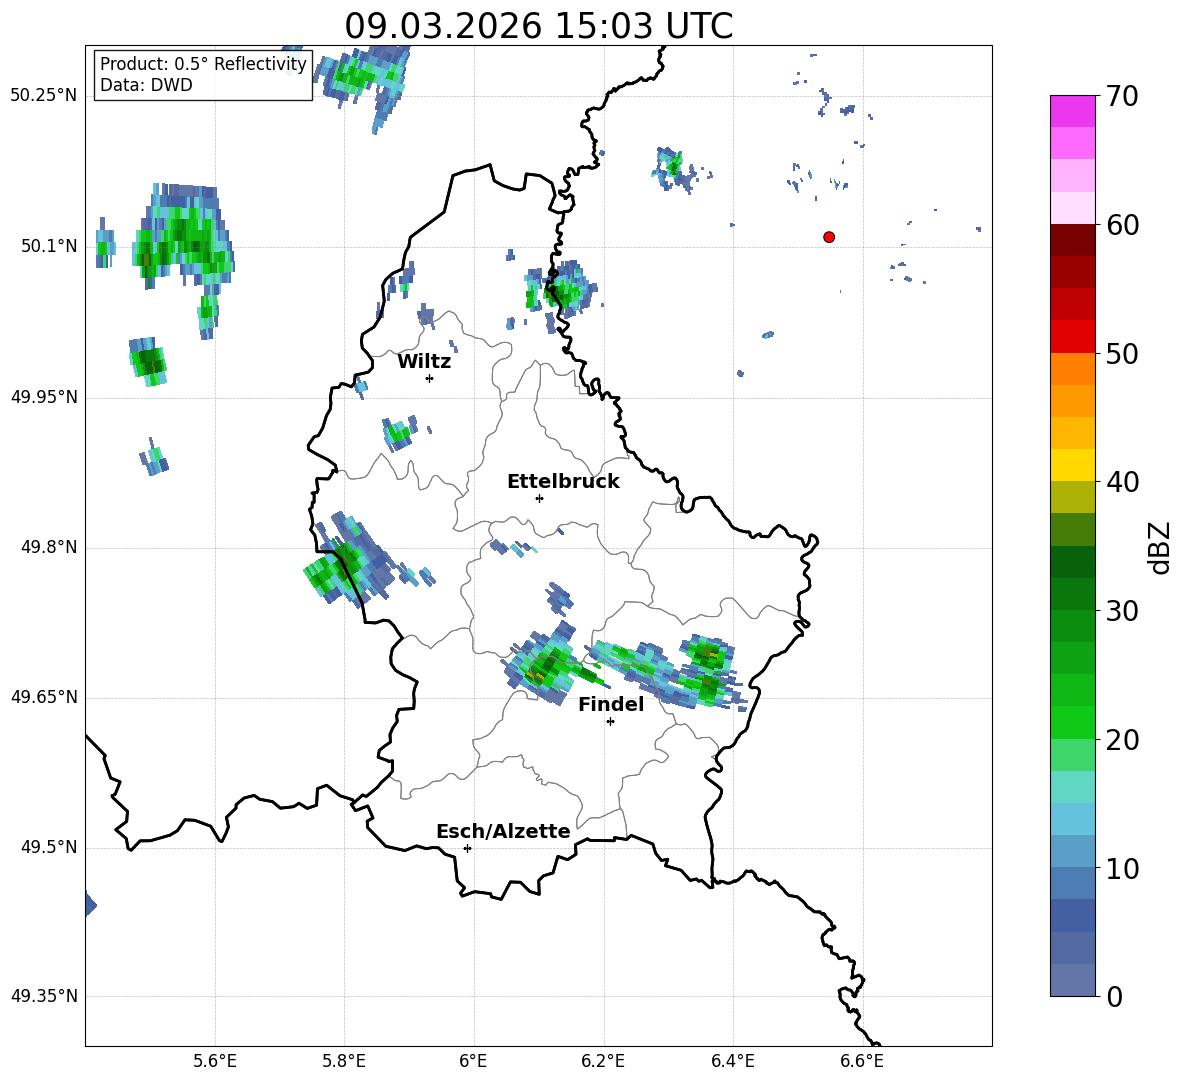Viewport: 1184px width, 1081px height.
Task: Select the Ettelbruck city label
Action: (562, 481)
